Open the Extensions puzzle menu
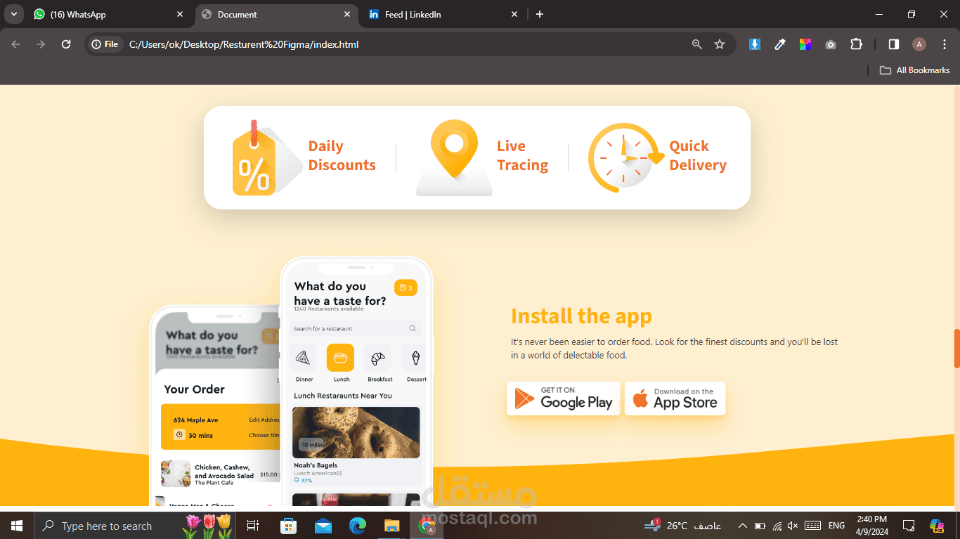This screenshot has height=539, width=960. click(x=857, y=44)
